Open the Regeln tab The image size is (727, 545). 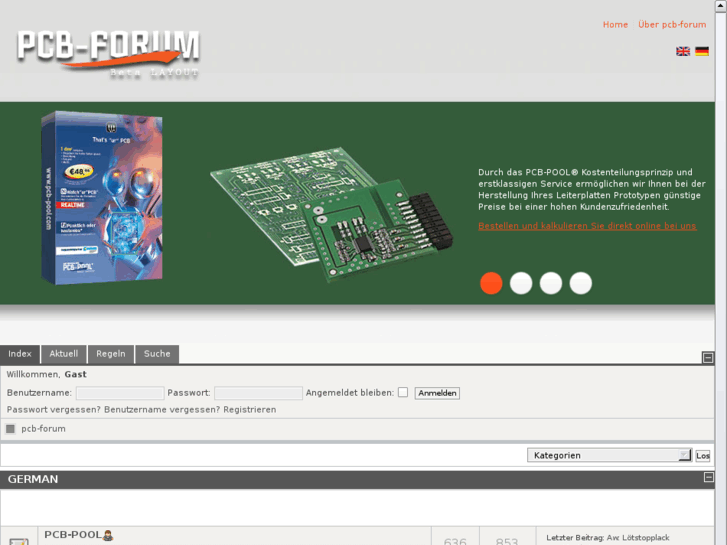pos(111,354)
